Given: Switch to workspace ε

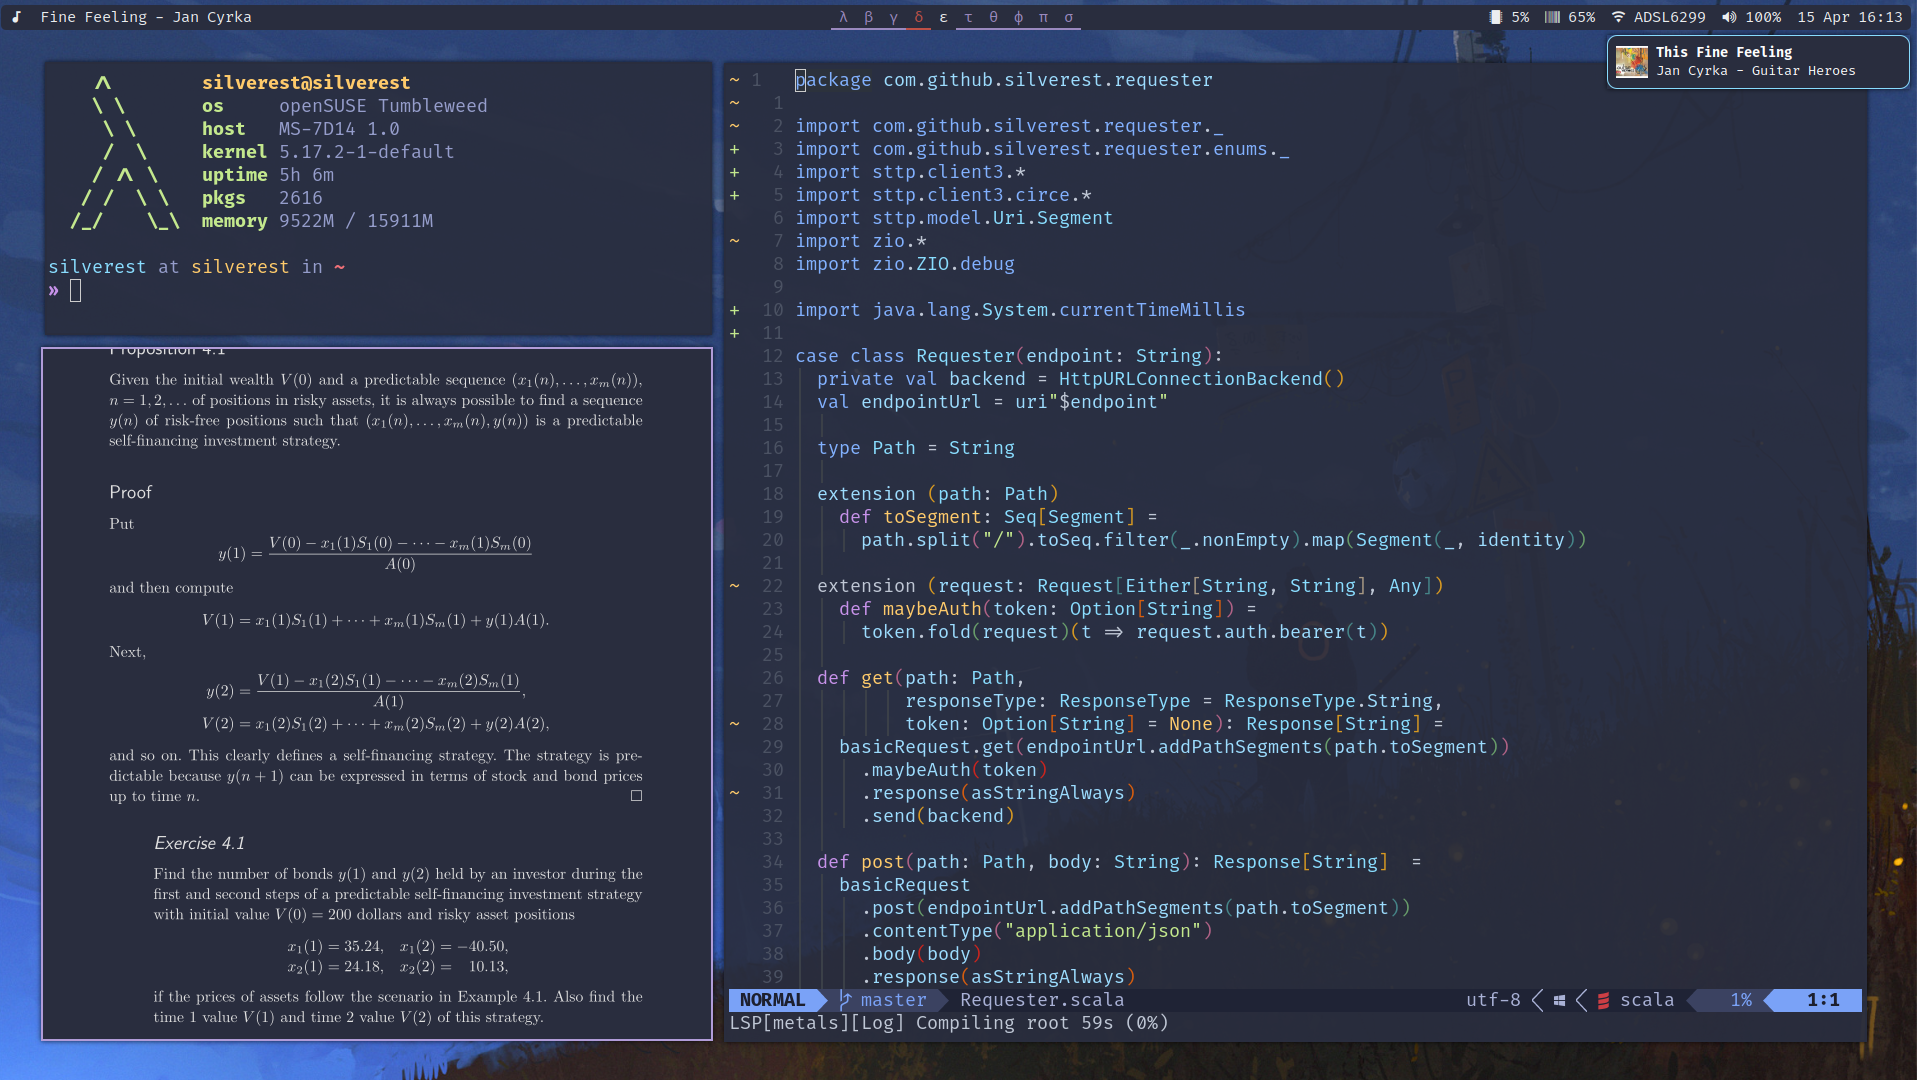Looking at the screenshot, I should point(943,17).
